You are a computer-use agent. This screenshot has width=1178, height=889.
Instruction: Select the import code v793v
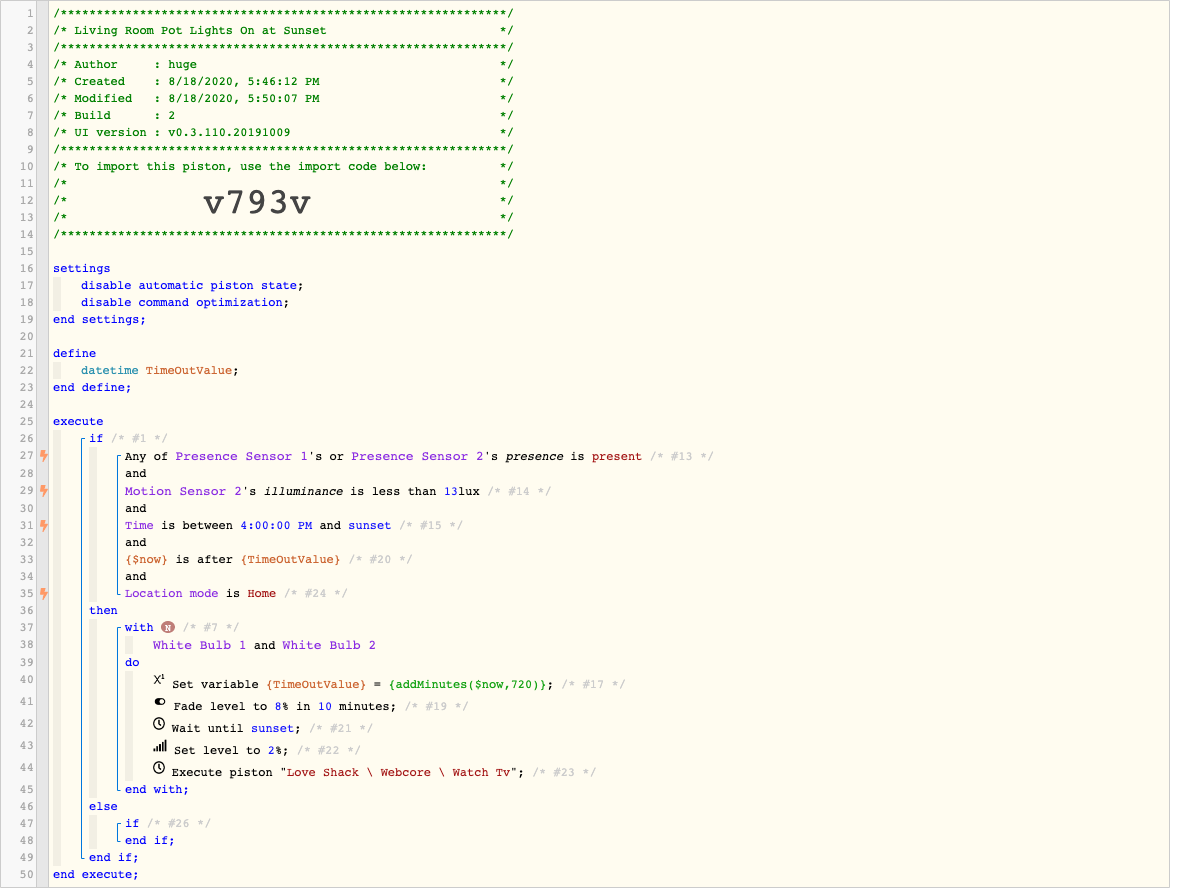click(257, 202)
